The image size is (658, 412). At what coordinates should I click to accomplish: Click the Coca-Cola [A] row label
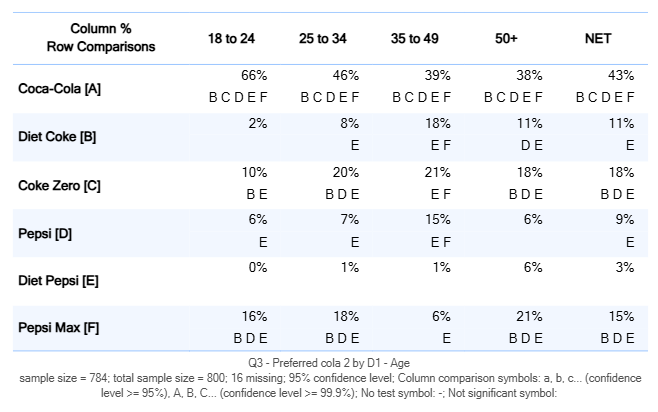point(60,88)
